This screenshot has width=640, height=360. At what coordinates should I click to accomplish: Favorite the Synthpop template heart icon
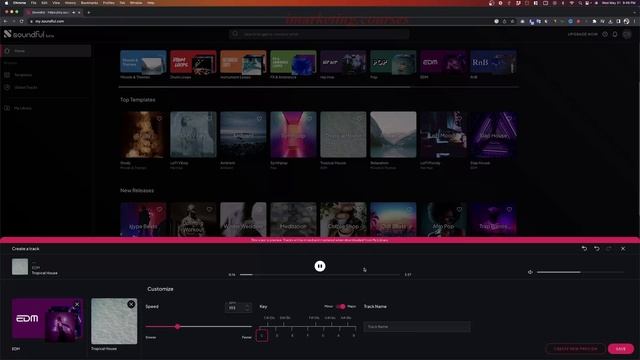[309, 119]
